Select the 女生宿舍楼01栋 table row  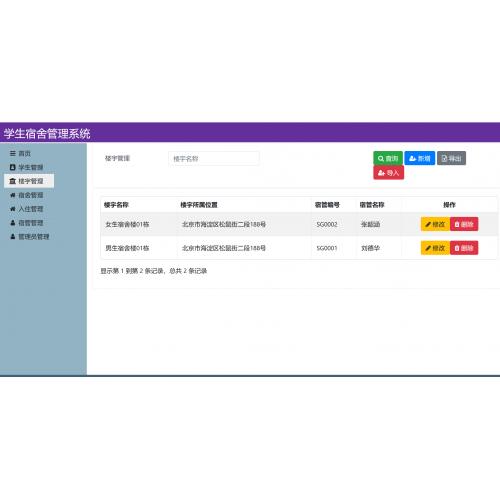299,224
